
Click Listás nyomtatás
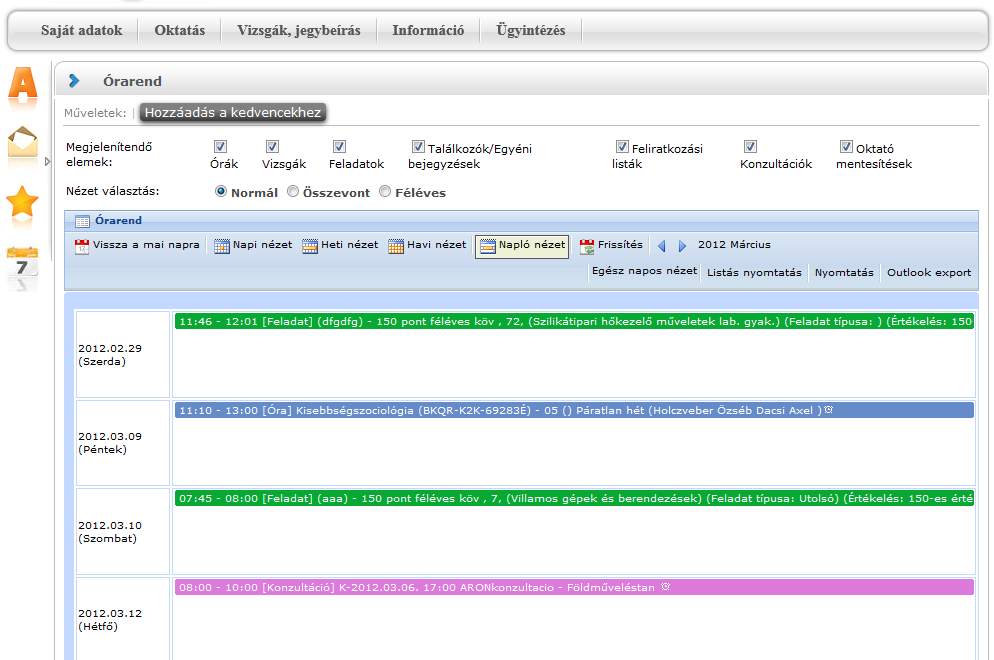754,273
